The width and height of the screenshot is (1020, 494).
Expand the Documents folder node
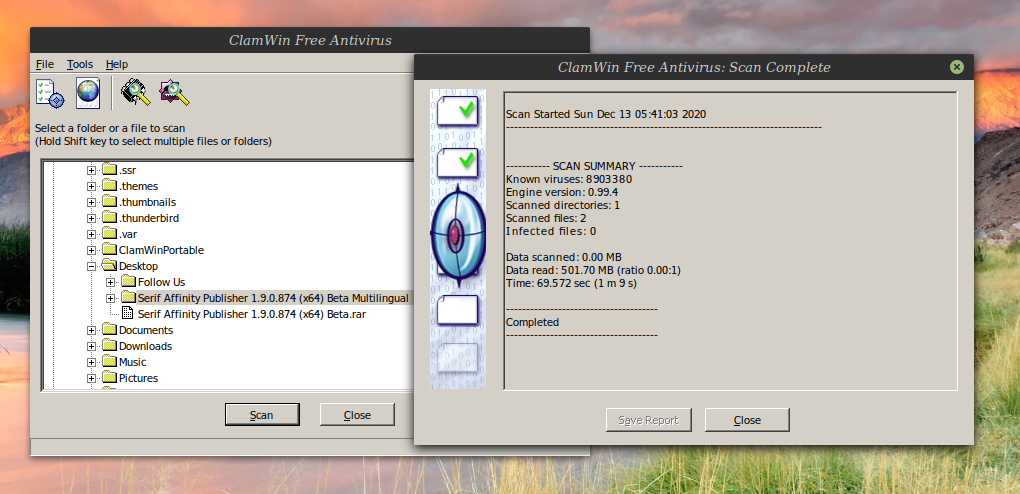[x=91, y=330]
